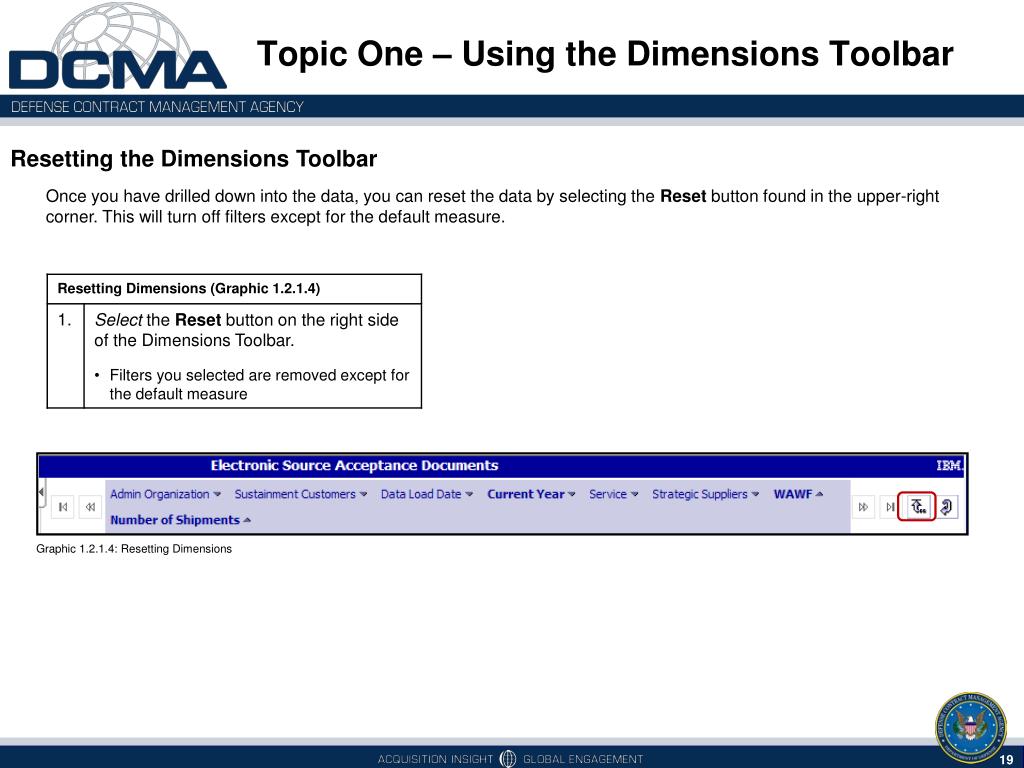The height and width of the screenshot is (768, 1024).
Task: Click the Reset button in Dimensions Toolbar
Action: point(918,507)
